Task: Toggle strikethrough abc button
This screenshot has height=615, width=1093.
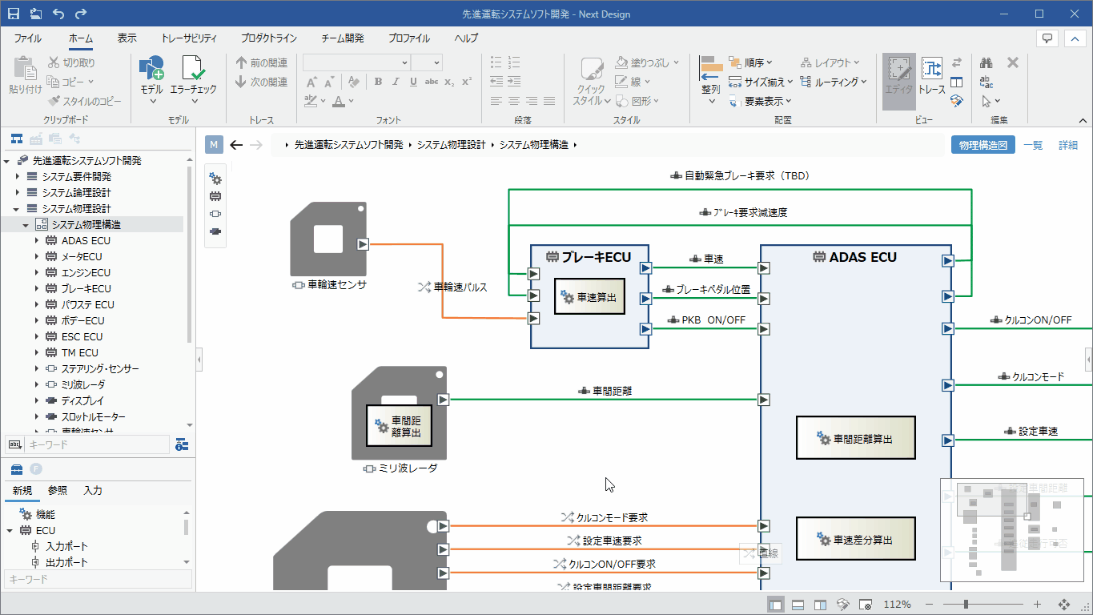Action: click(x=431, y=82)
